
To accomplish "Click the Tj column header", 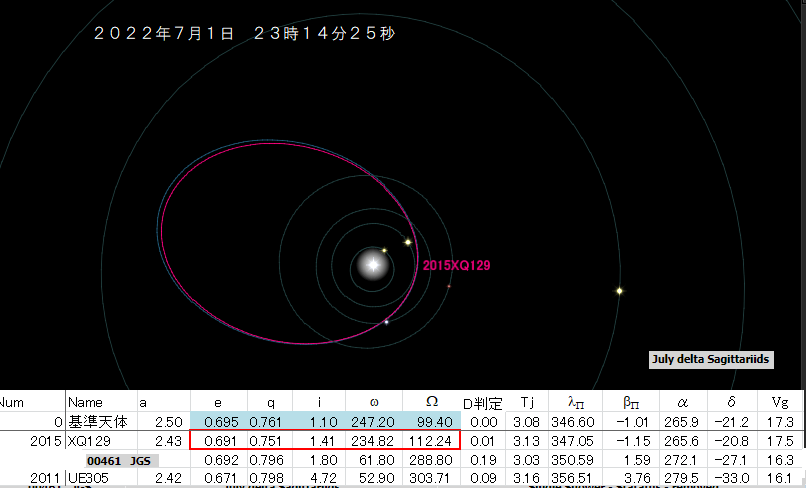I will click(525, 402).
